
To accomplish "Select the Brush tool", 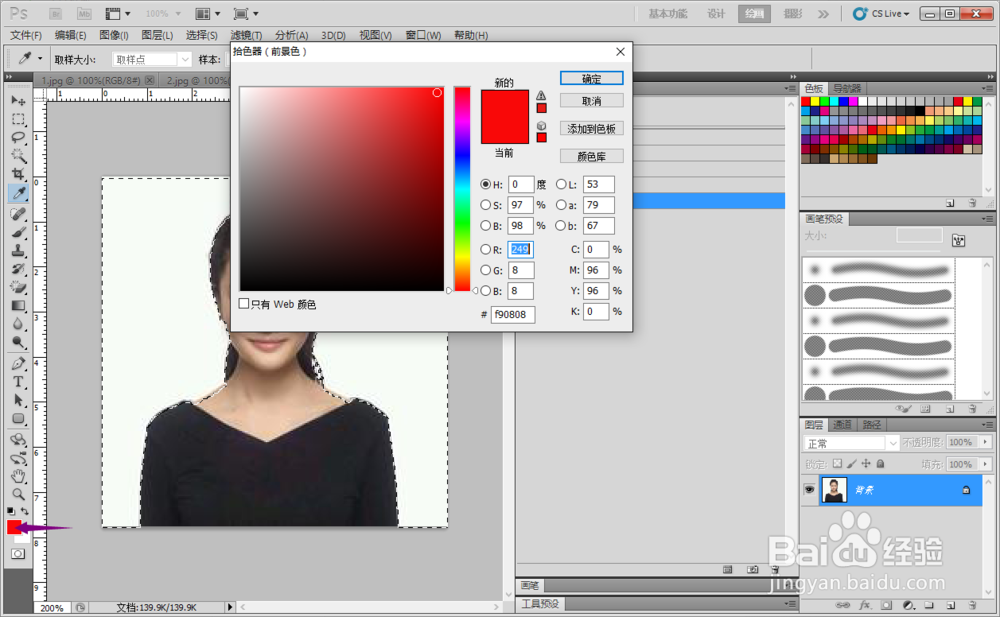I will [18, 232].
